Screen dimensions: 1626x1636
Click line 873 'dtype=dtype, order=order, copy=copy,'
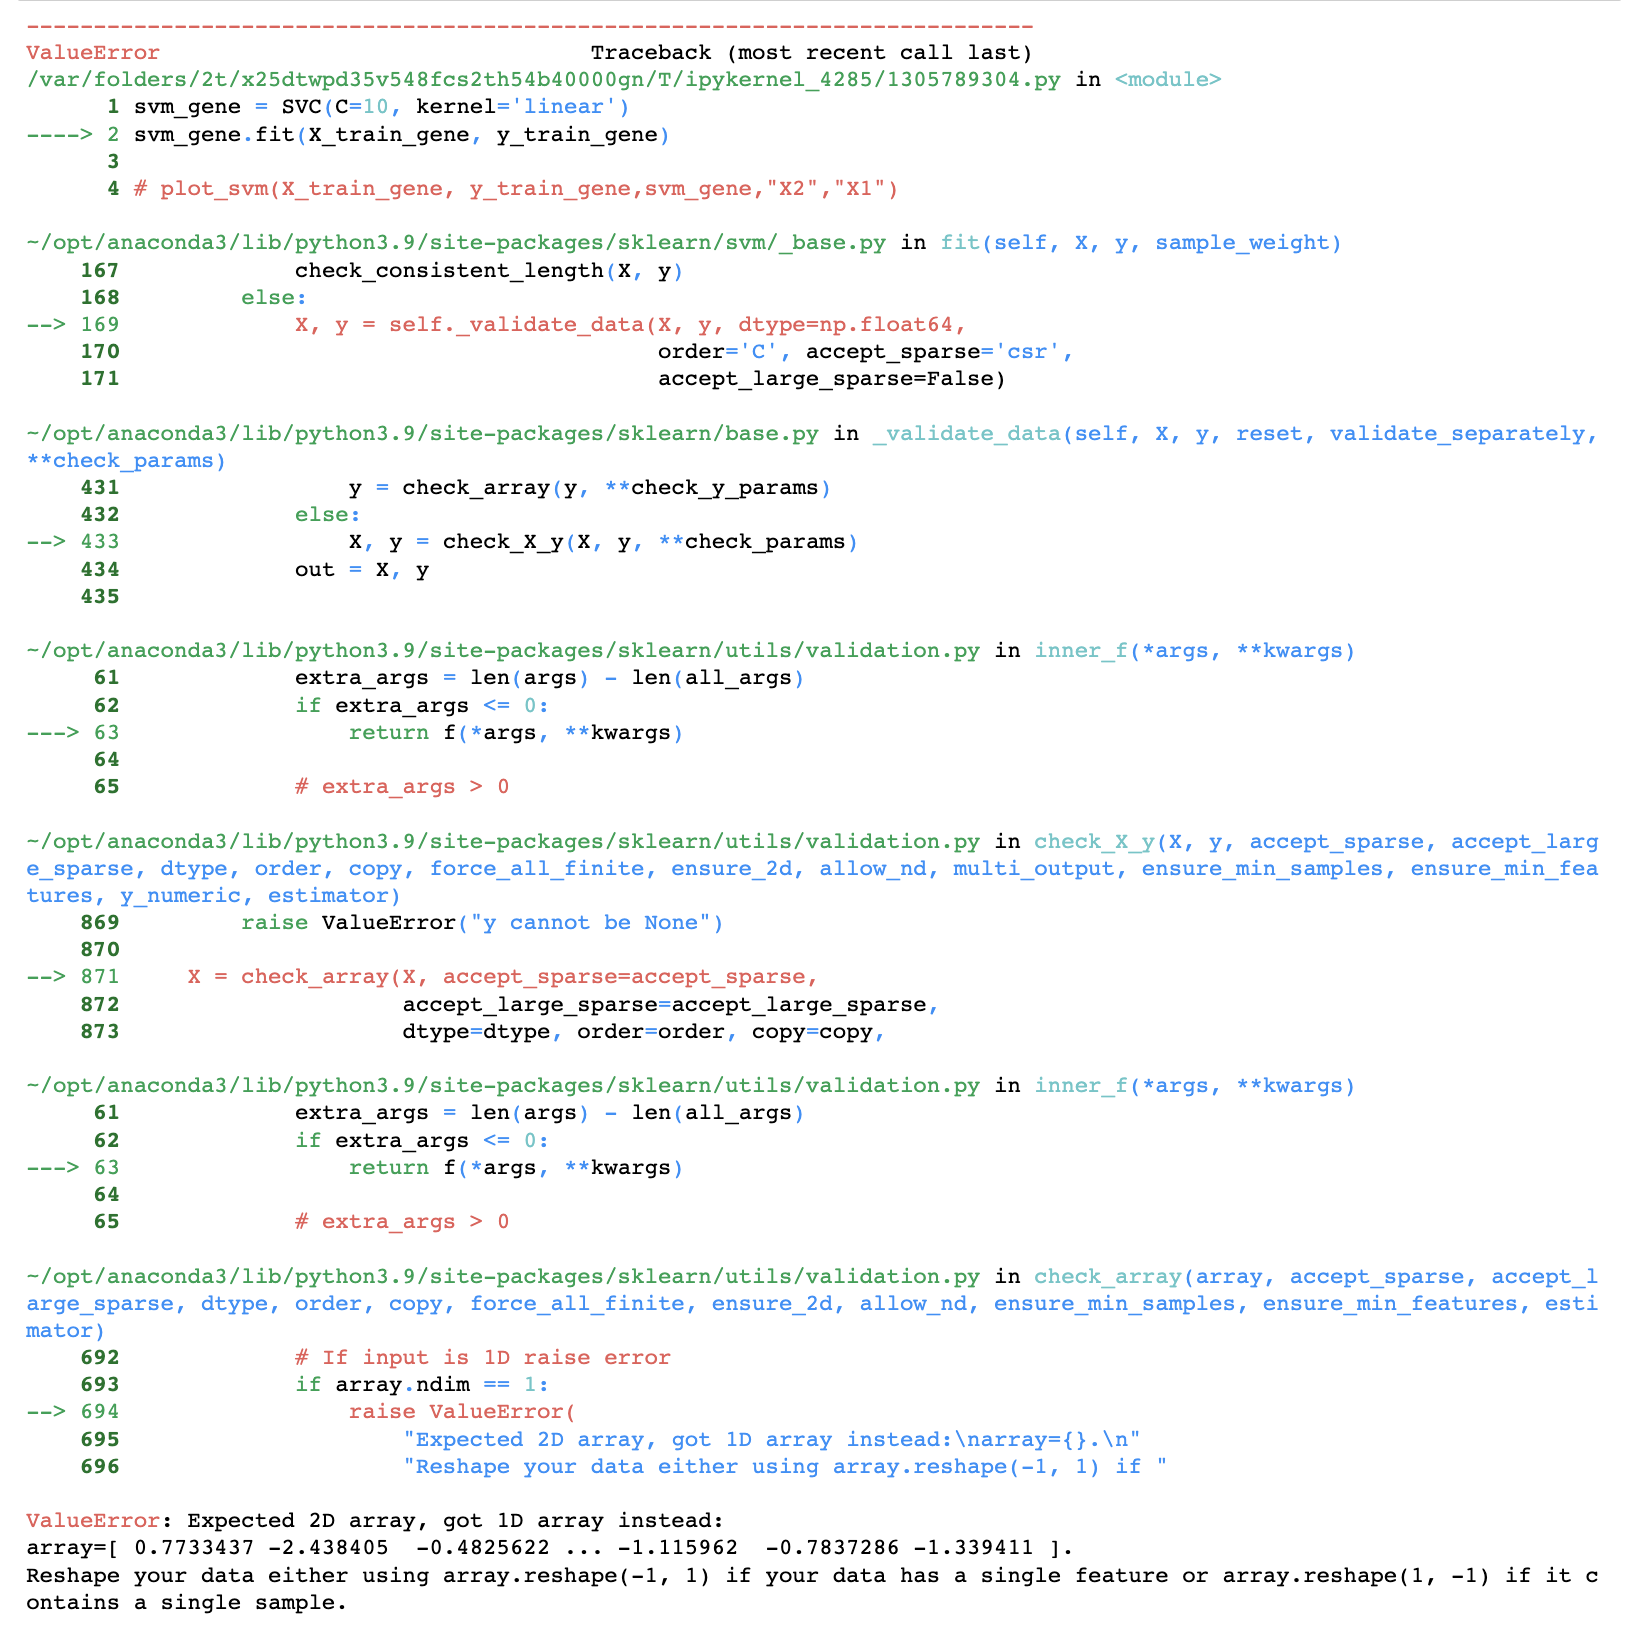click(643, 1032)
